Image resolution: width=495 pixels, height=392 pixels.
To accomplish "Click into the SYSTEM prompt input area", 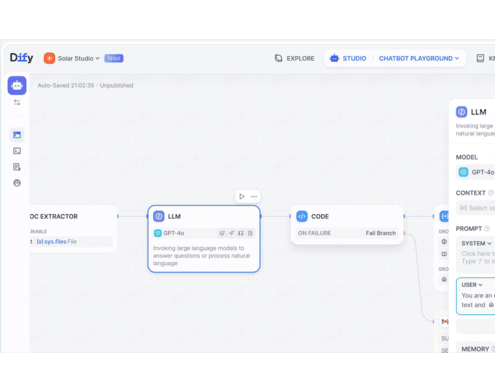I will 478,258.
